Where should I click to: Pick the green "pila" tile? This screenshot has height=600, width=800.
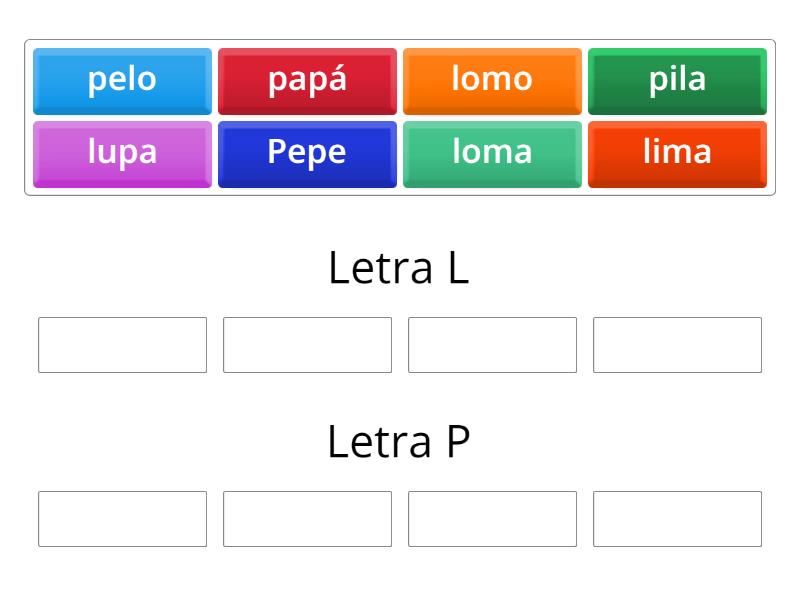[x=677, y=80]
